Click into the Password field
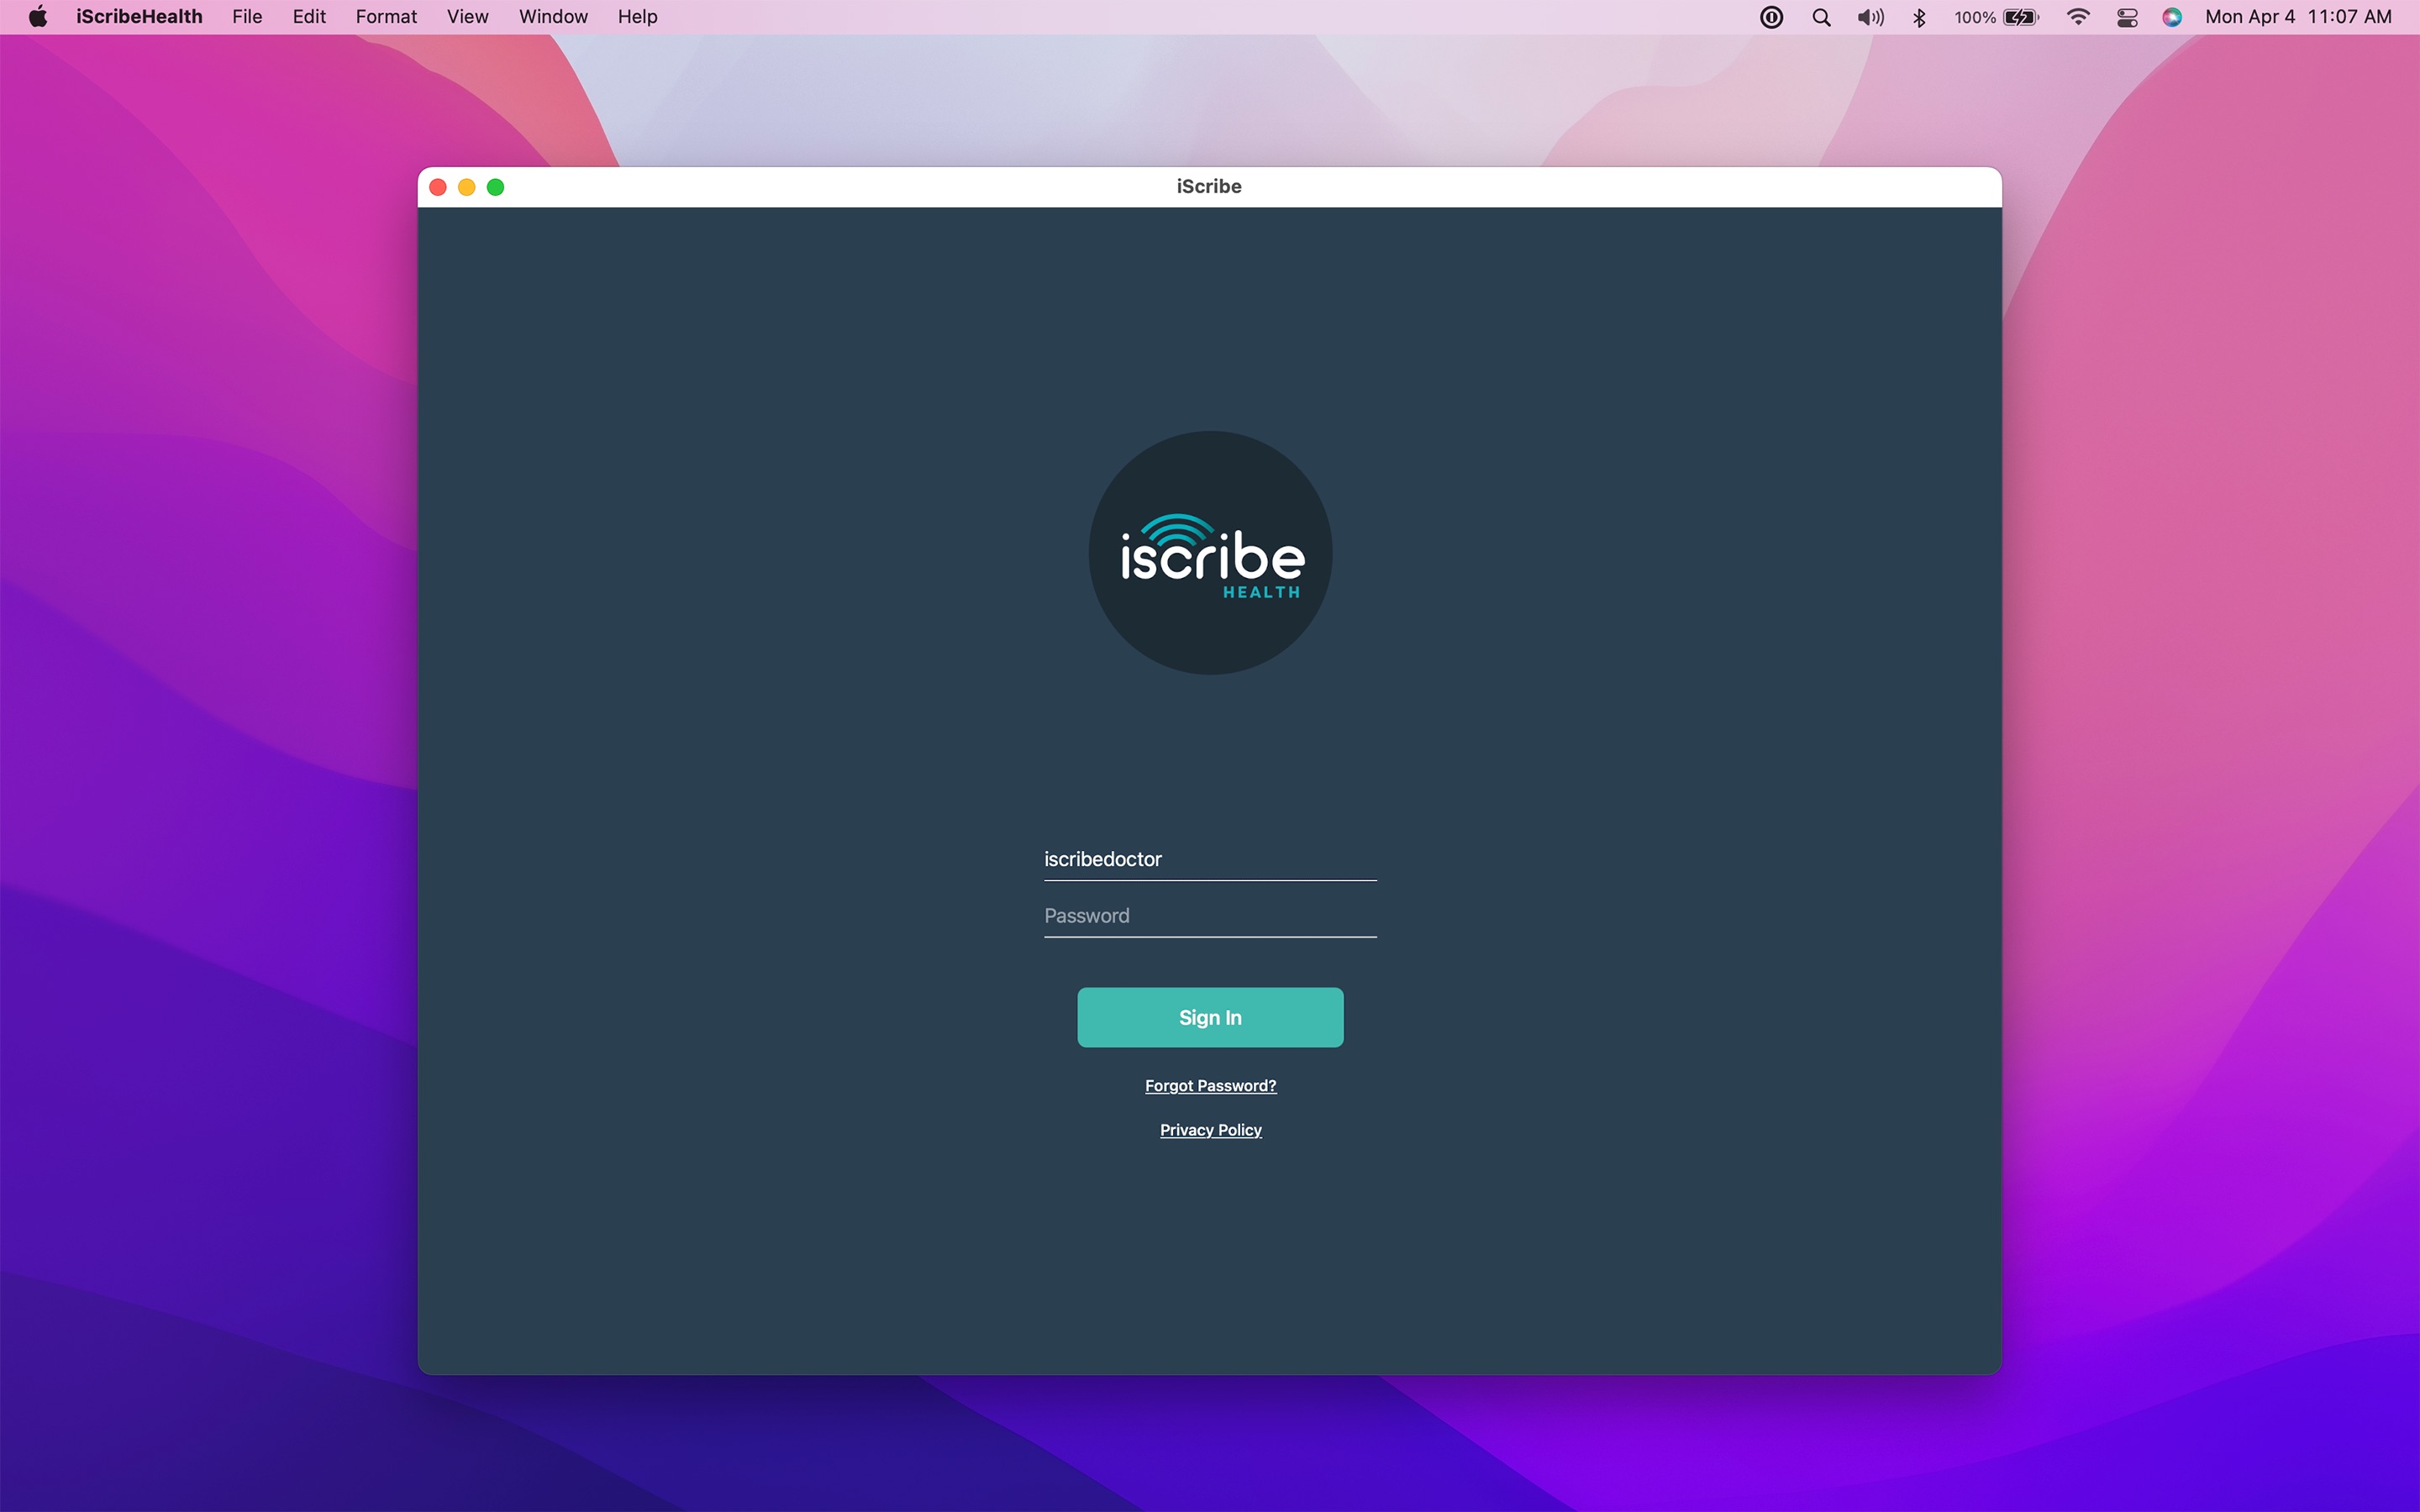The width and height of the screenshot is (2420, 1512). tap(1210, 916)
